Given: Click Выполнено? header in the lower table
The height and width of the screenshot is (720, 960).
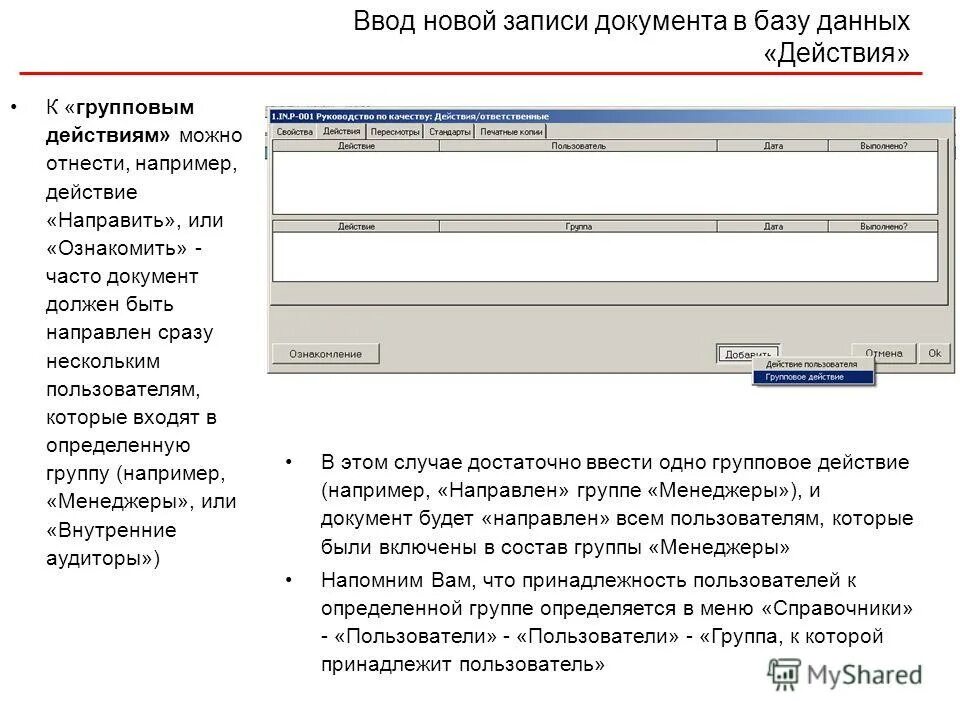Looking at the screenshot, I should [x=883, y=227].
